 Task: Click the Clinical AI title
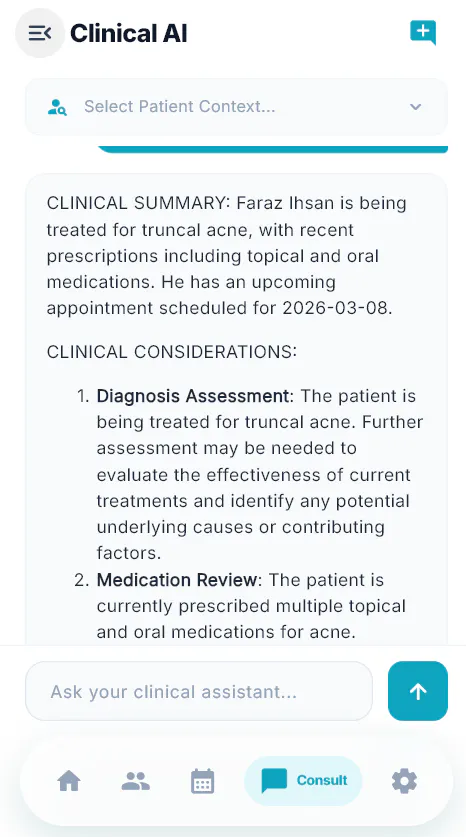(129, 33)
